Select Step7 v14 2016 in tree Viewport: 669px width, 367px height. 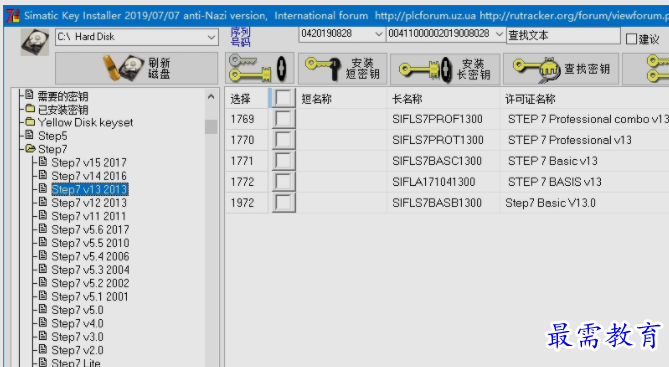click(x=89, y=176)
